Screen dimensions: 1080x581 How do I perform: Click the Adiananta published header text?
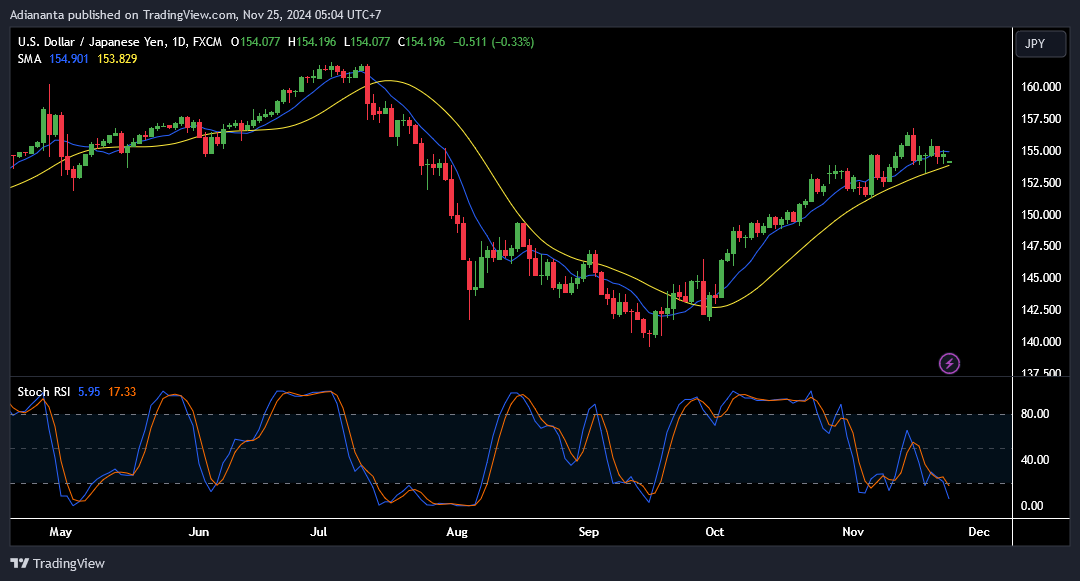(x=195, y=14)
